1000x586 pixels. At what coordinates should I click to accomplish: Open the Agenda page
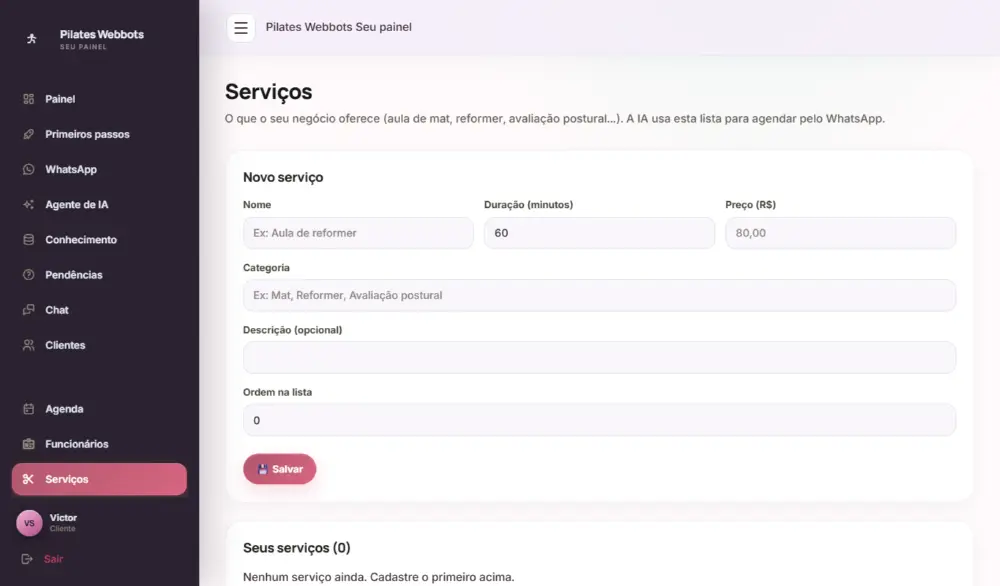pos(99,409)
